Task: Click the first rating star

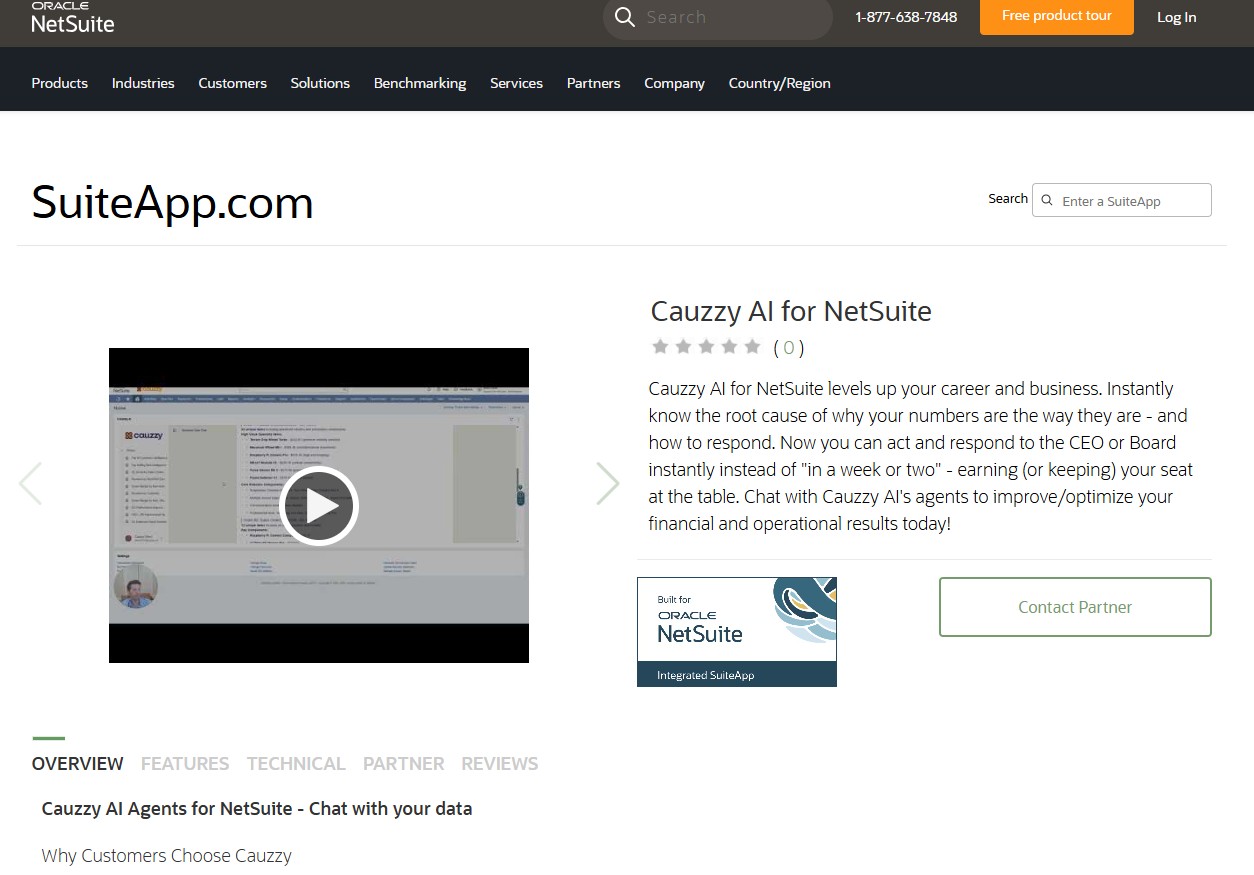Action: pos(660,347)
